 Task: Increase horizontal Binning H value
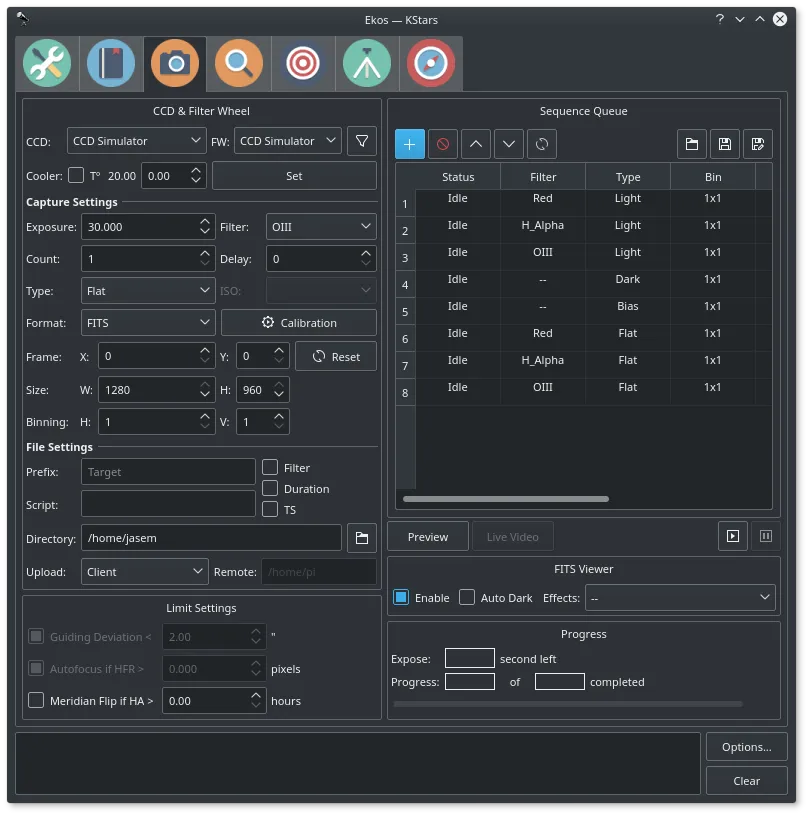coord(205,416)
